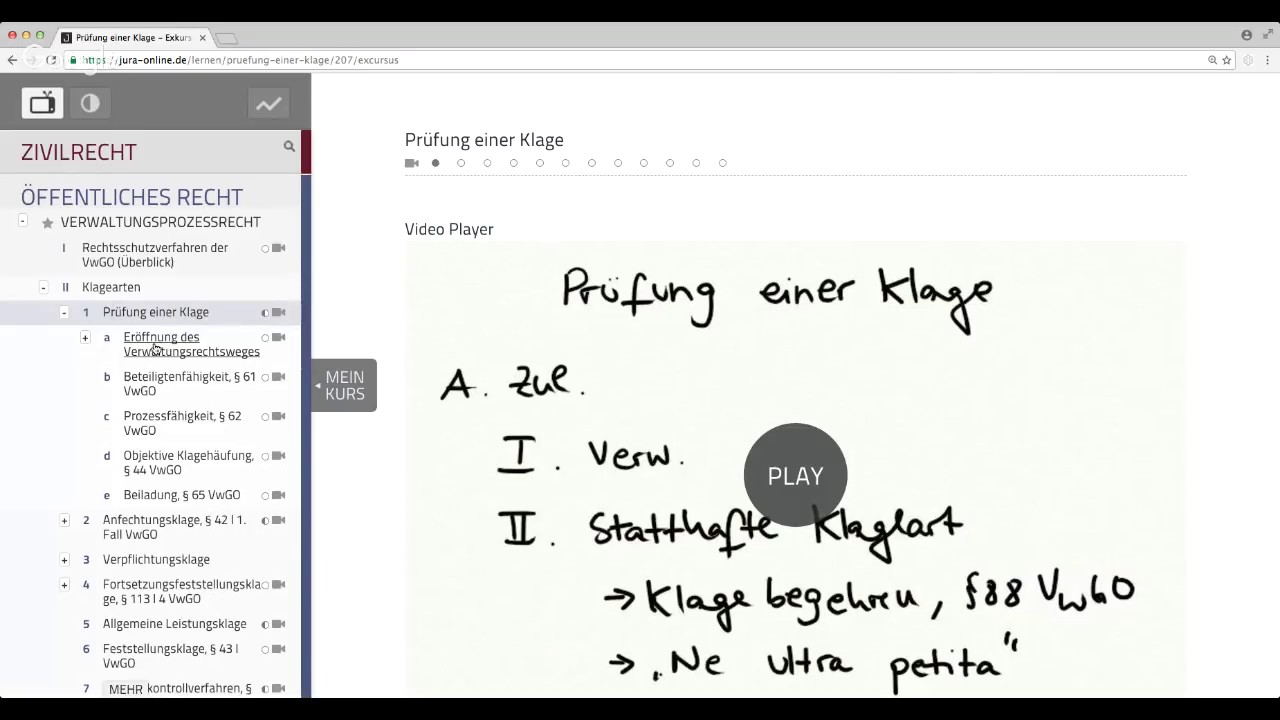Click video camera icon for Anfechtungsklage
1280x720 pixels.
tap(279, 520)
